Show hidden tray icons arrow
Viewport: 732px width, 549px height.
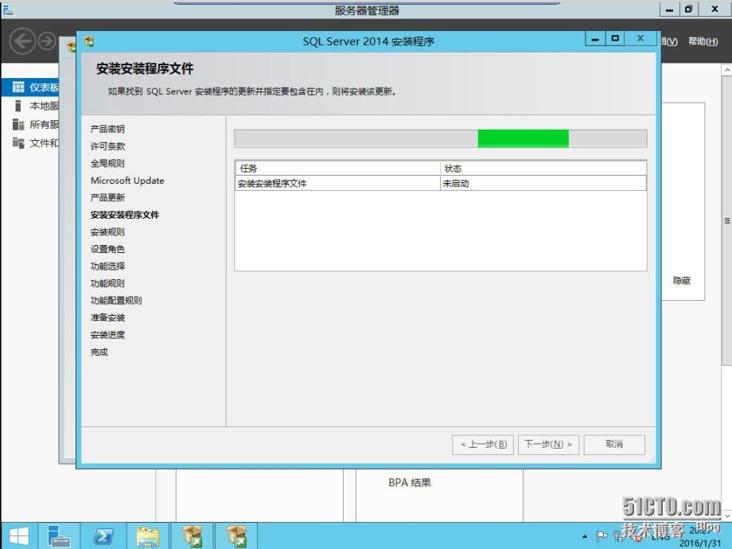tap(584, 536)
